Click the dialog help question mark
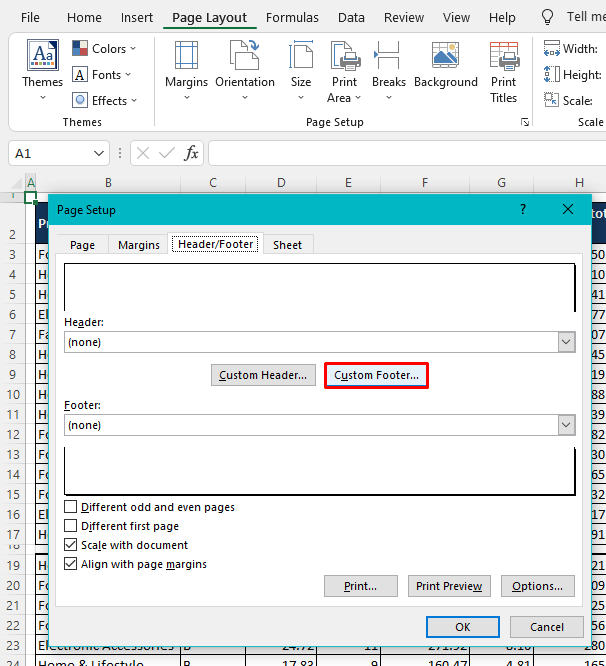 (x=523, y=209)
